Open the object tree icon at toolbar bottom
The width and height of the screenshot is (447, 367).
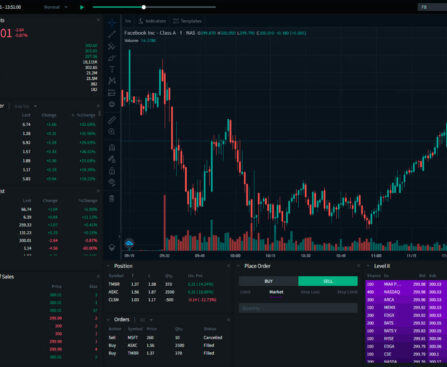[112, 247]
